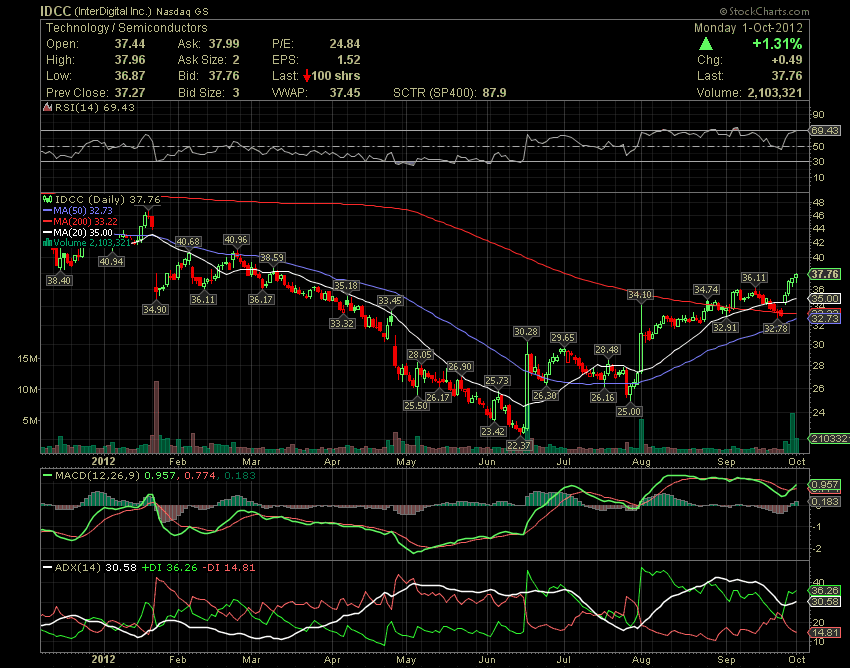Click the ADX(14) 30.58 legend label

point(95,568)
